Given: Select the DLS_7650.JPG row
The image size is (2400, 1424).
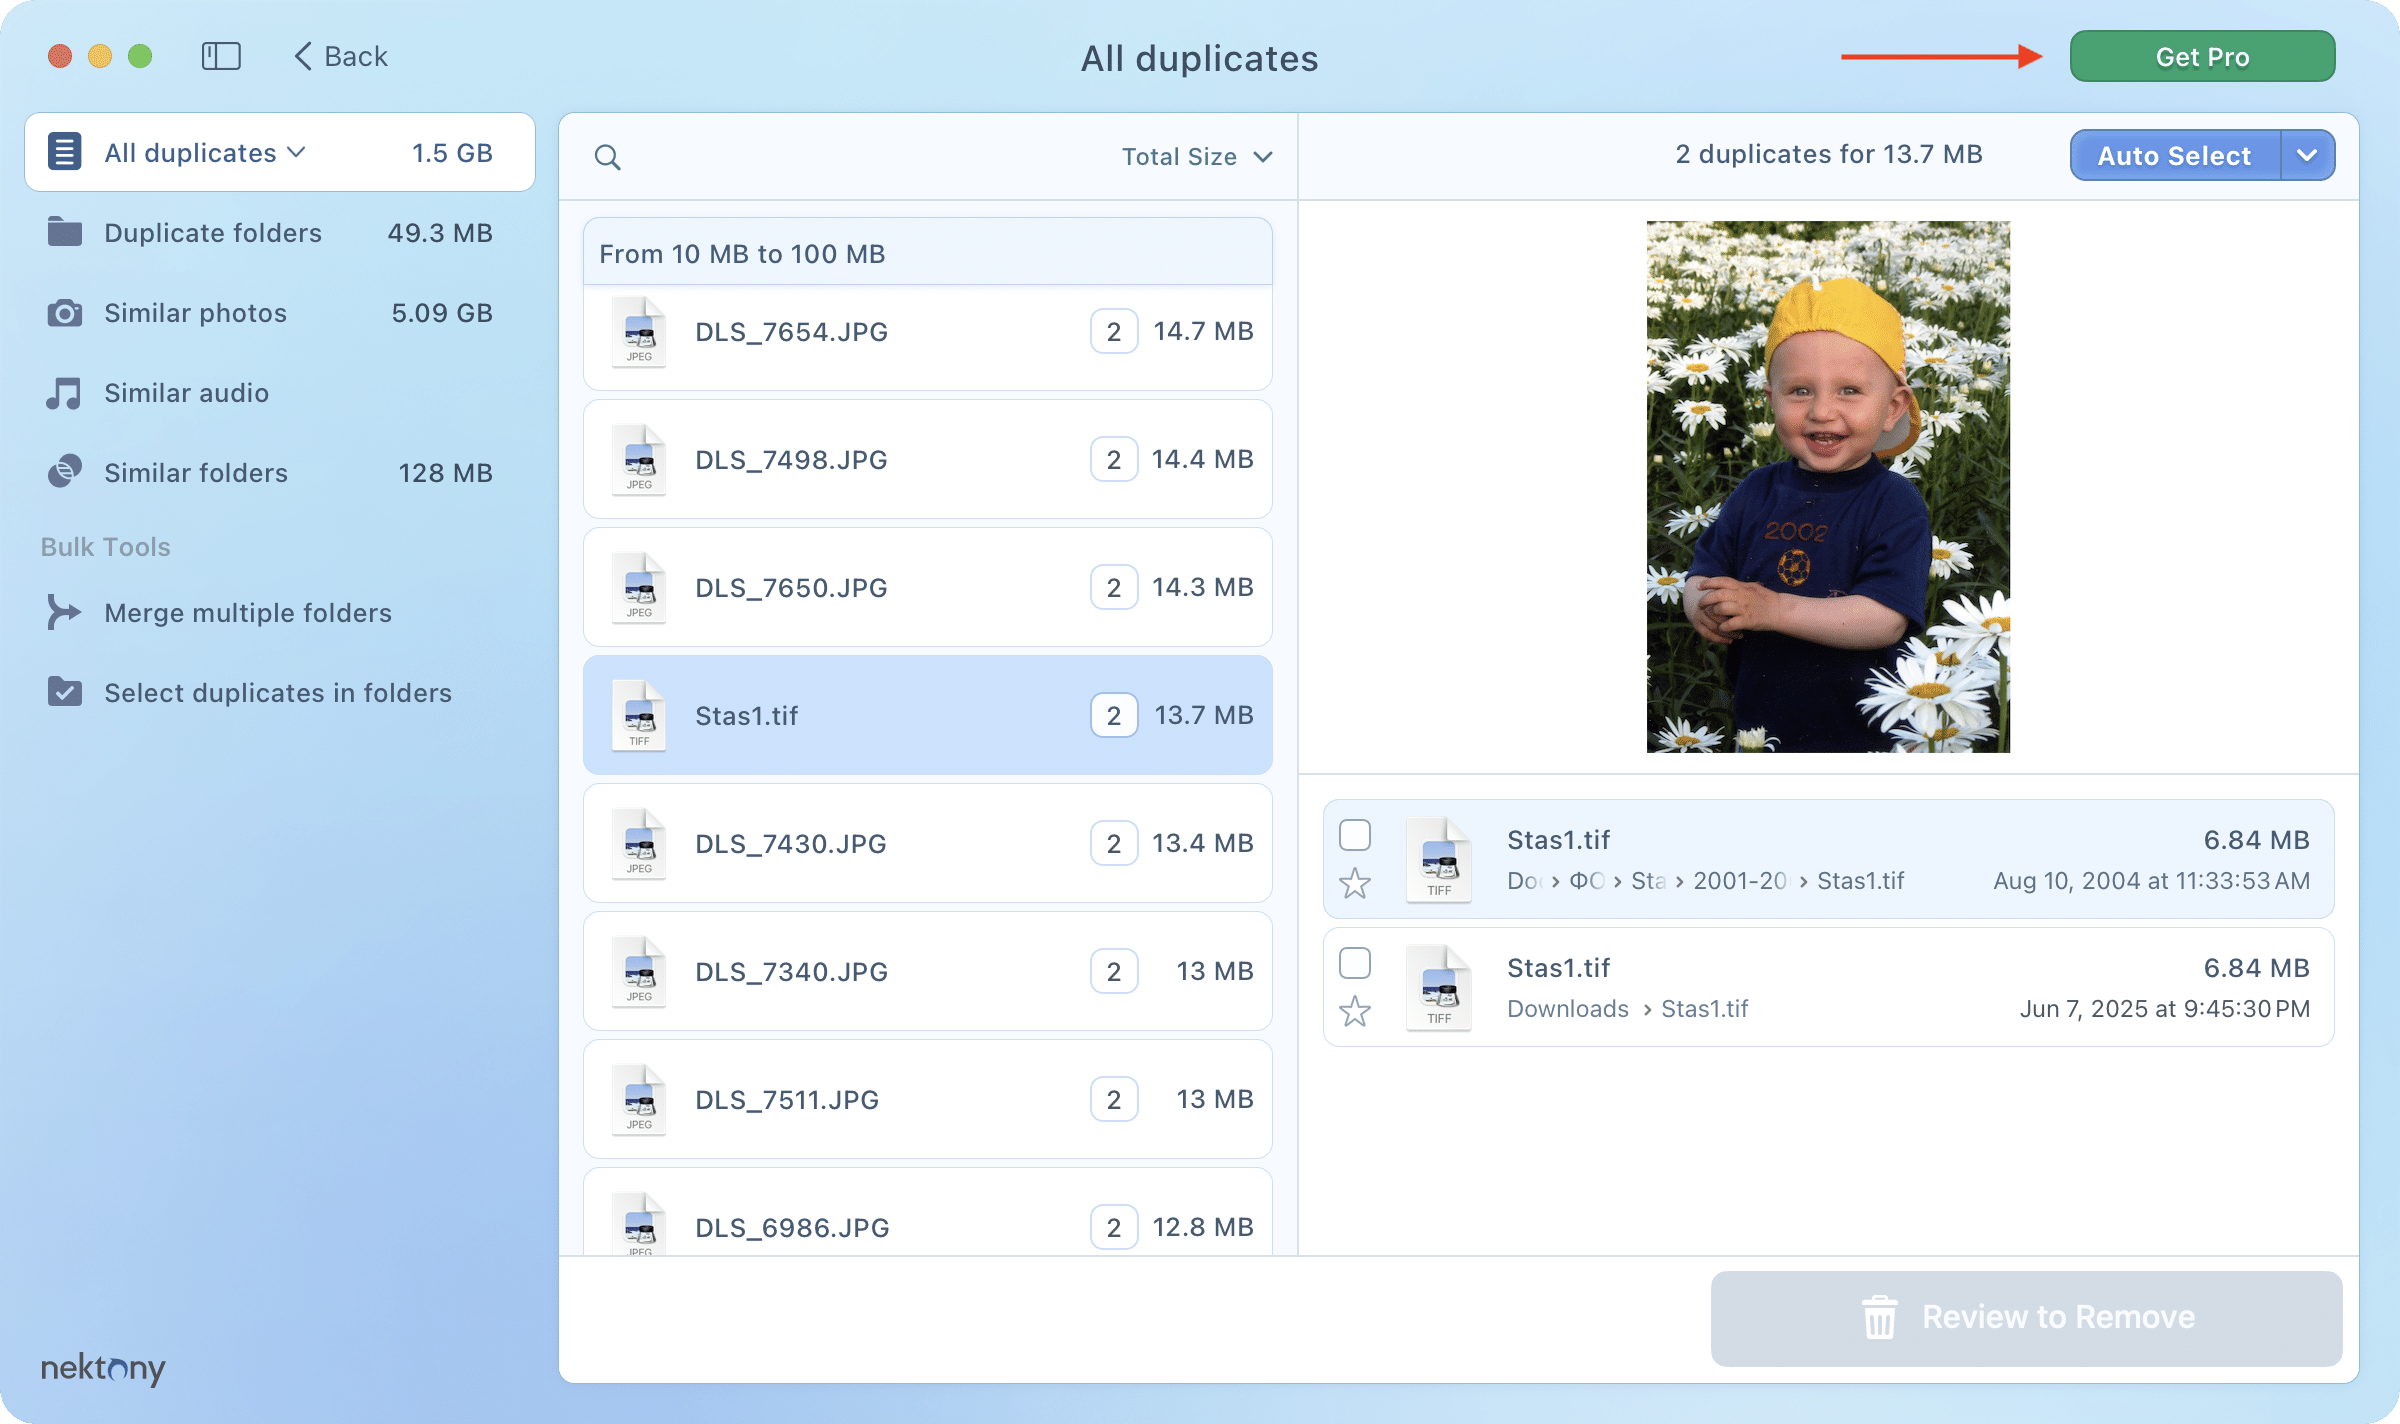Looking at the screenshot, I should (x=927, y=588).
